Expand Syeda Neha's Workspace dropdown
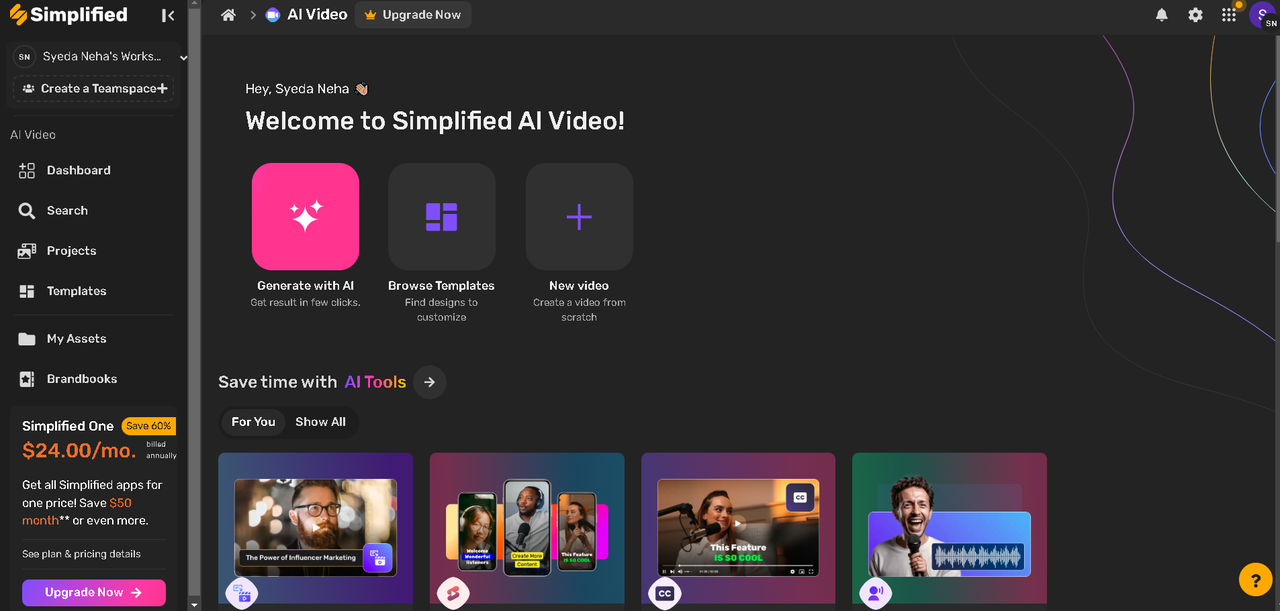Image resolution: width=1280 pixels, height=611 pixels. (x=184, y=58)
